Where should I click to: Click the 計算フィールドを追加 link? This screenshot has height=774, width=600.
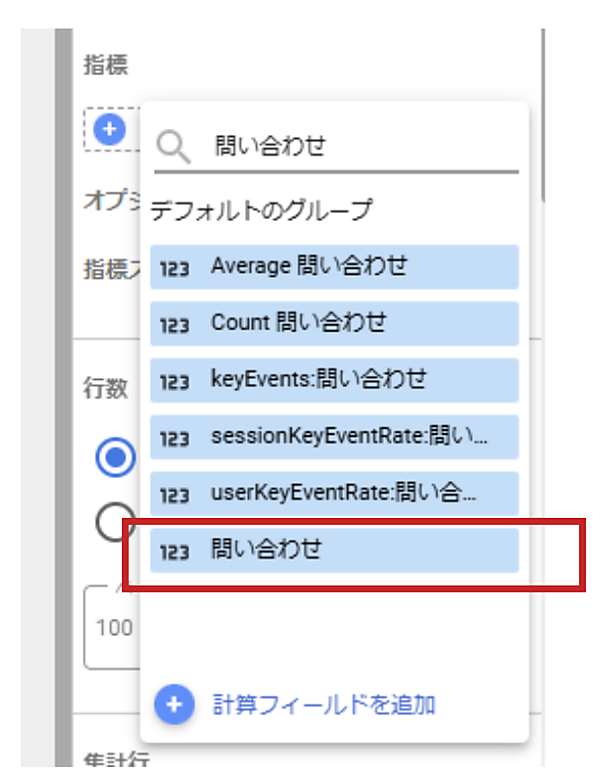(x=324, y=705)
